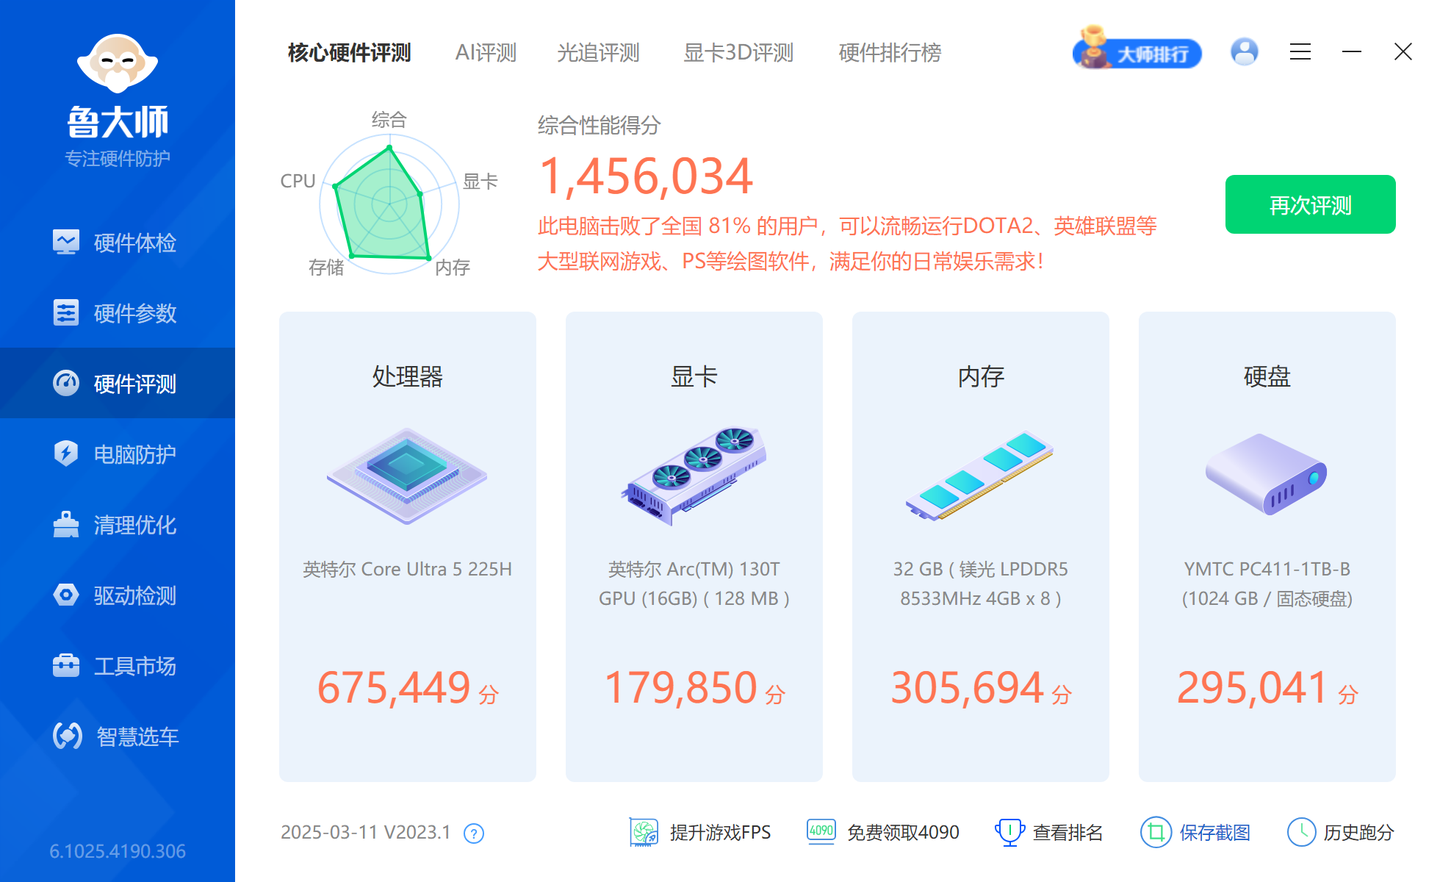Click the 历史跑分 clock icon
Viewport: 1440px width, 882px height.
pyautogui.click(x=1301, y=832)
